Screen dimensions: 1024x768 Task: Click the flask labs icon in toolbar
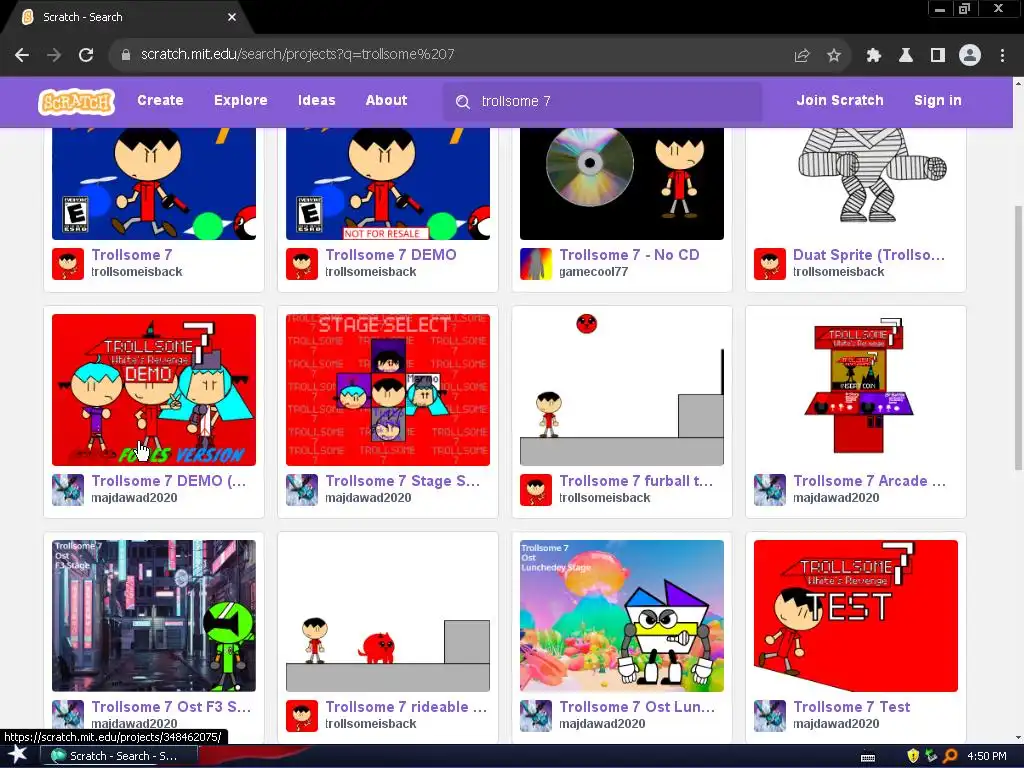906,56
